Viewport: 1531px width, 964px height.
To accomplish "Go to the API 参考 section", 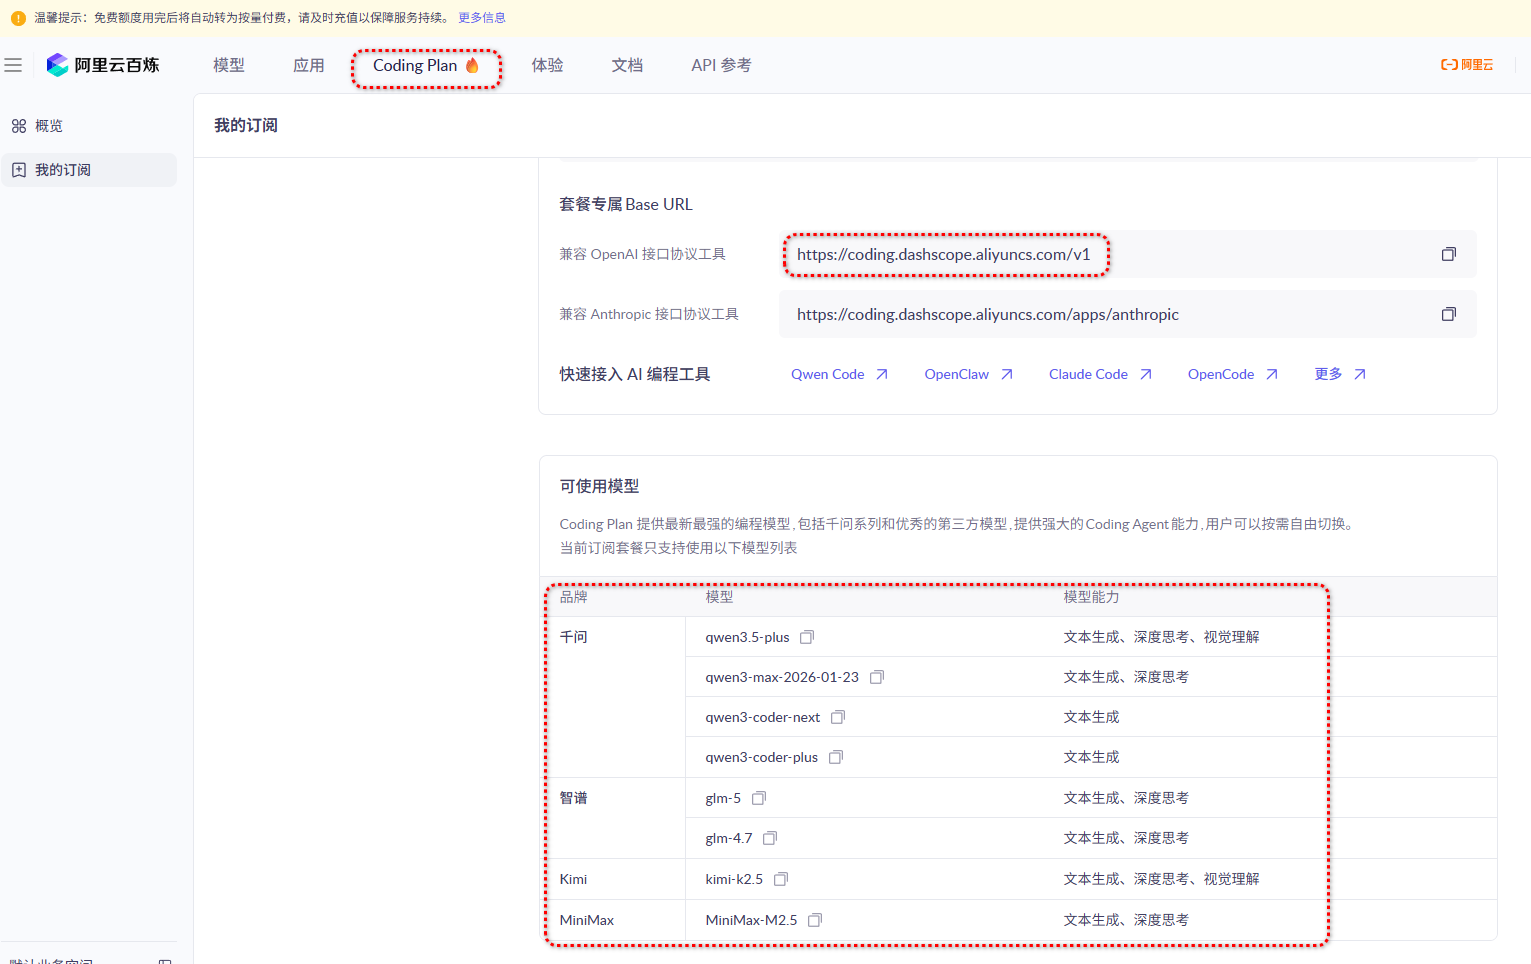I will pyautogui.click(x=720, y=64).
